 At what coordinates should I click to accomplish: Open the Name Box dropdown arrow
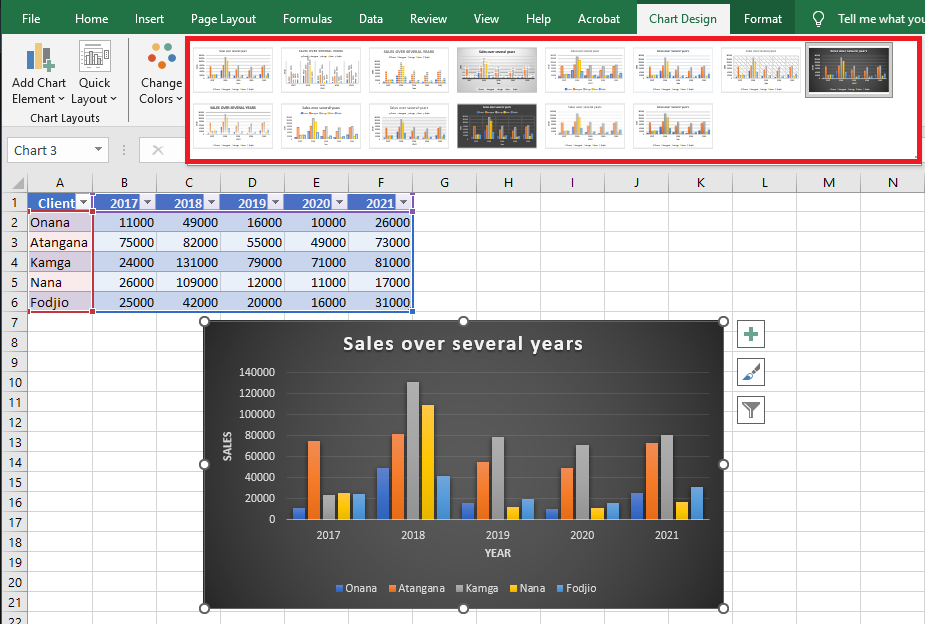(x=98, y=150)
